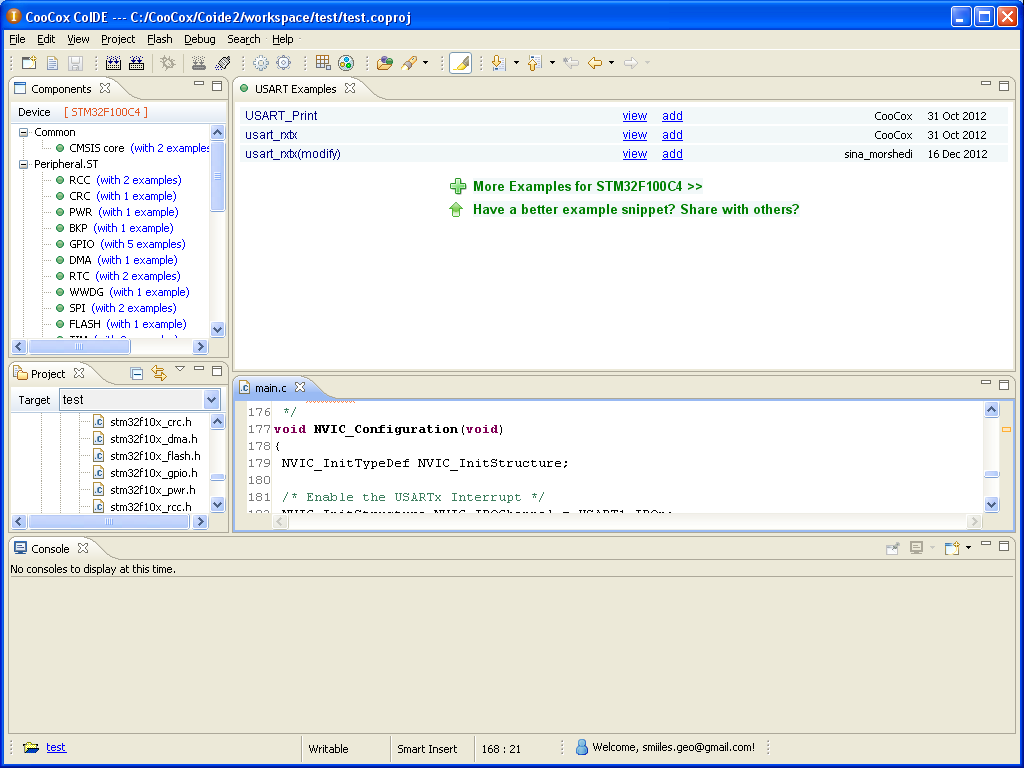The height and width of the screenshot is (768, 1024).
Task: Minimize the Components panel
Action: (x=199, y=84)
